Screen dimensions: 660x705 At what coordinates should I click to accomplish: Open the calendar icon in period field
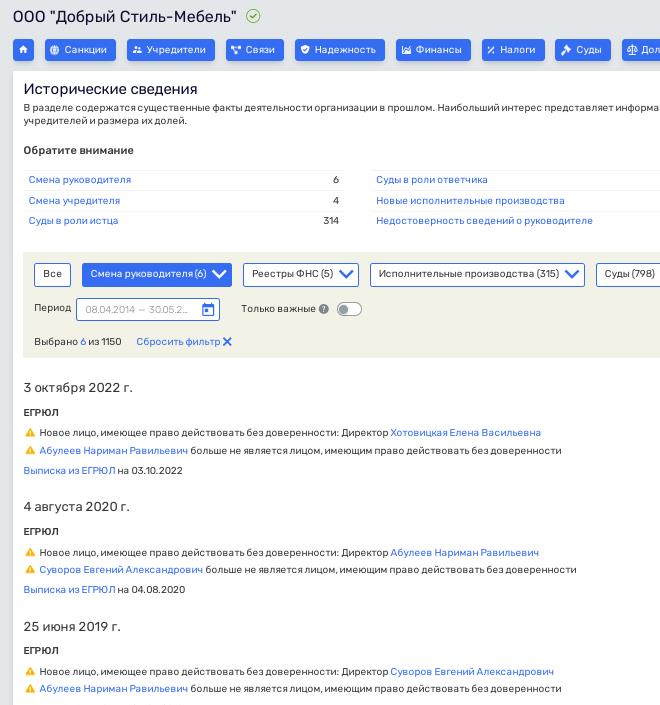208,309
